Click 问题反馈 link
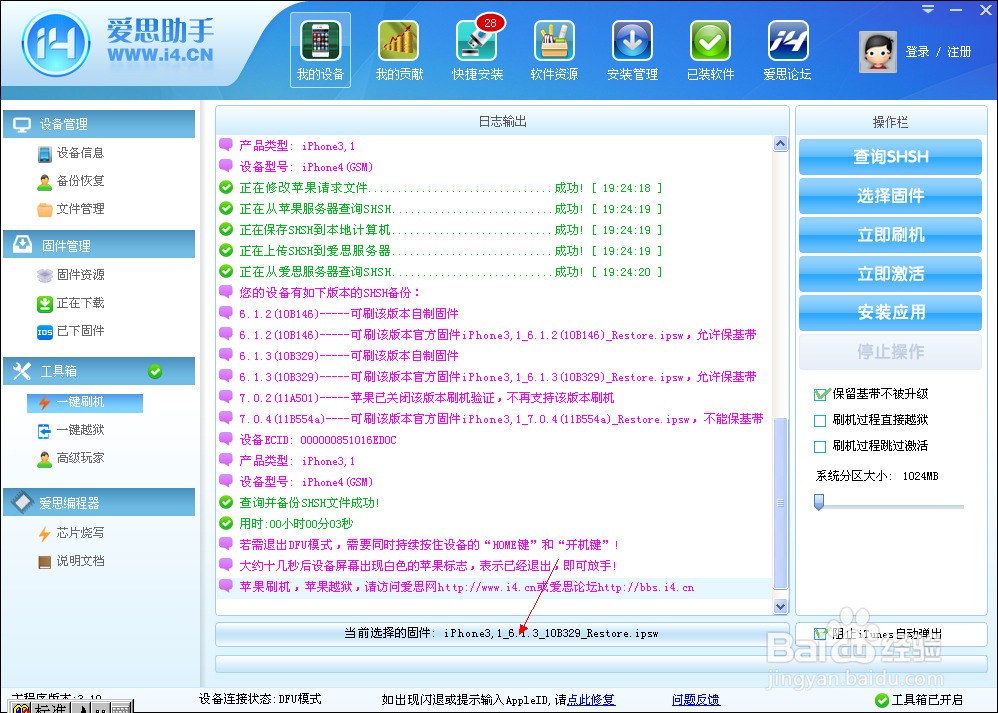 pyautogui.click(x=696, y=700)
